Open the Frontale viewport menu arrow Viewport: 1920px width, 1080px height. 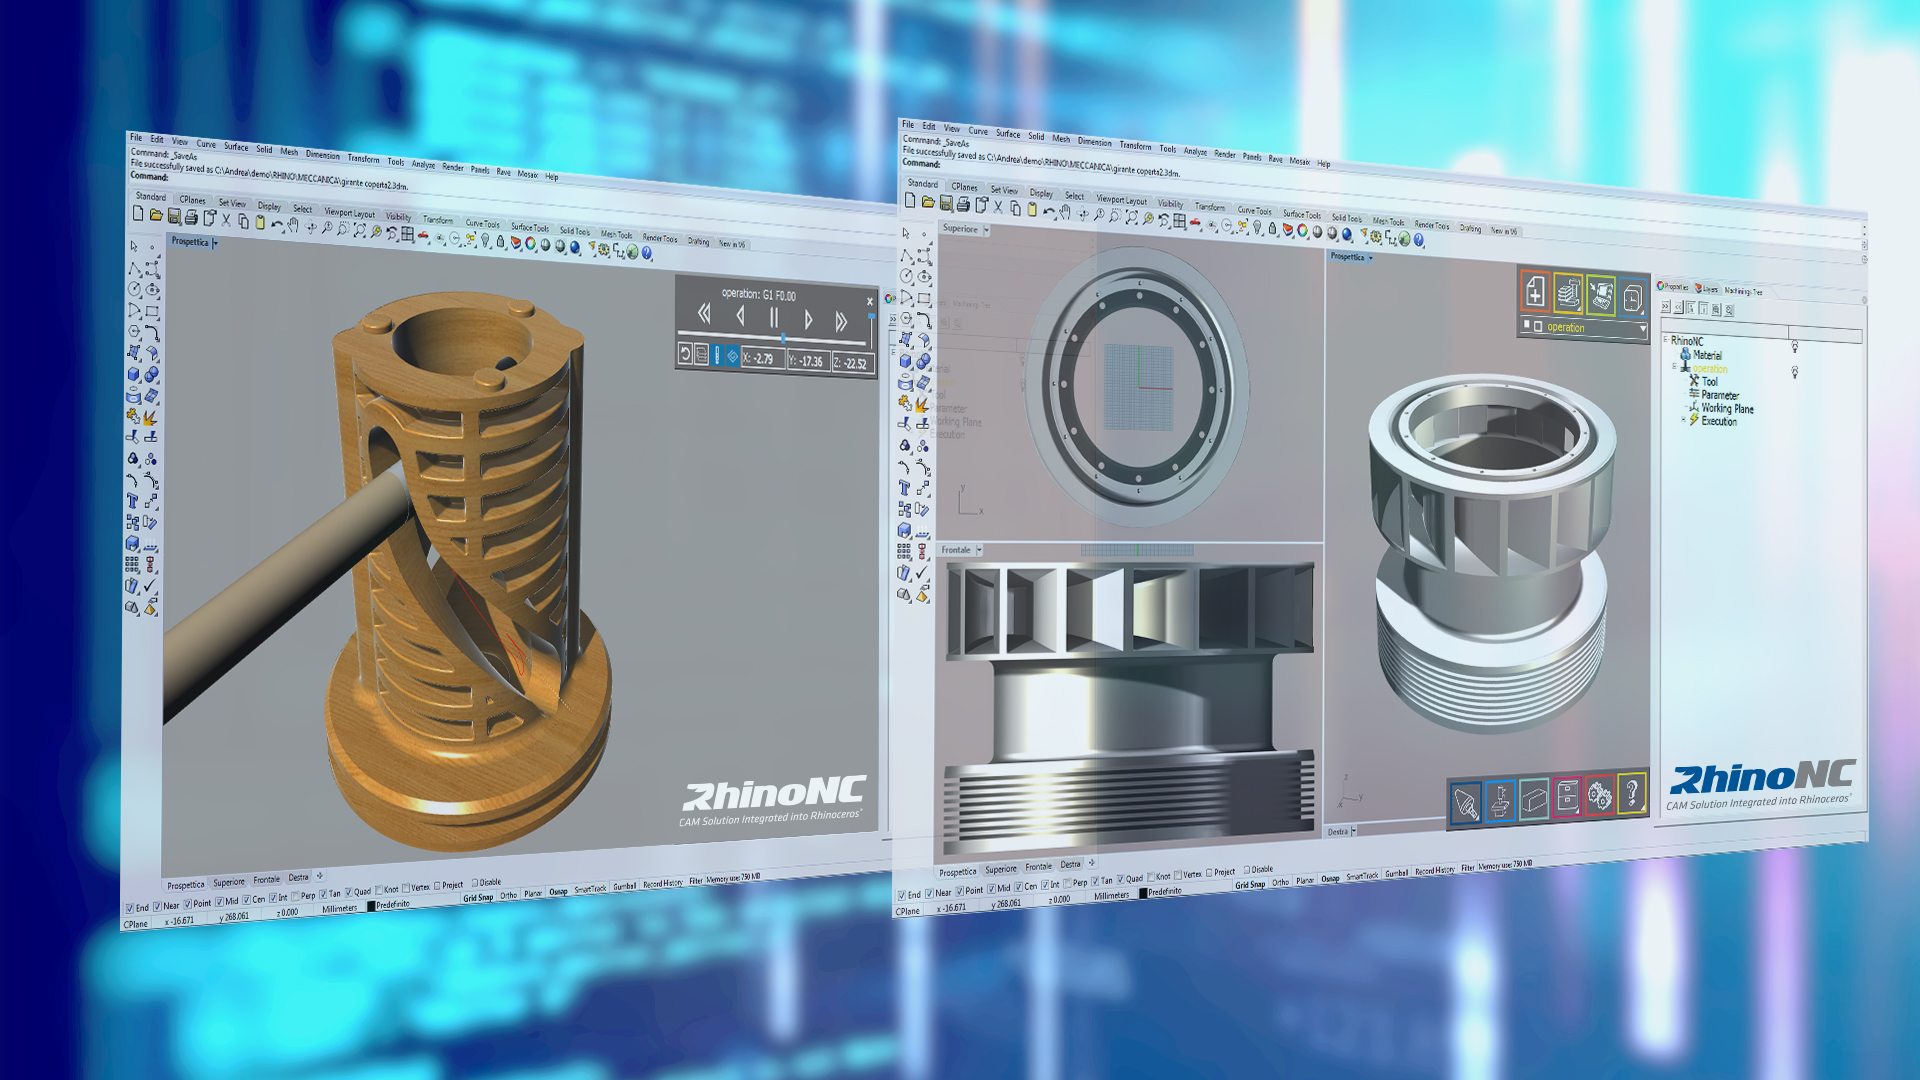979,550
